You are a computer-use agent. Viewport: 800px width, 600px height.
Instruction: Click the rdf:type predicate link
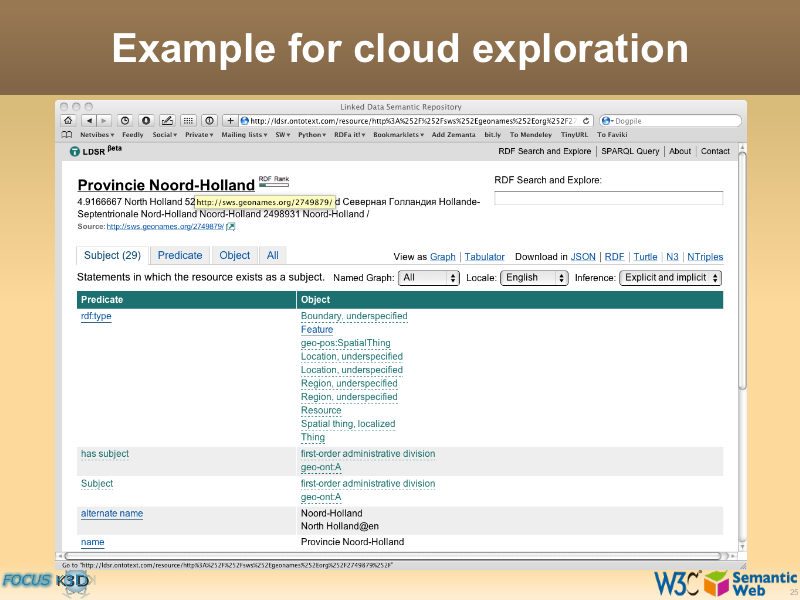pyautogui.click(x=96, y=317)
